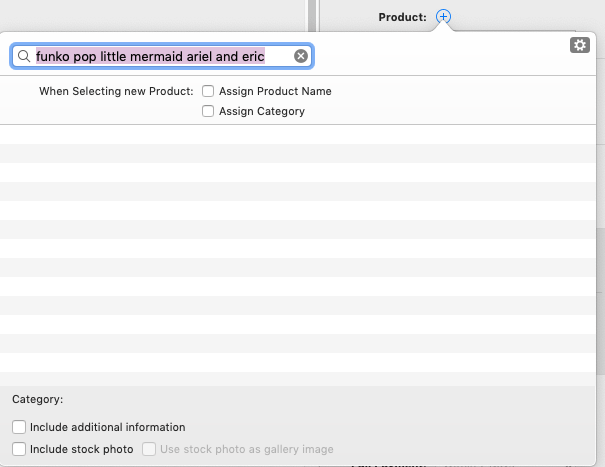Image resolution: width=605 pixels, height=467 pixels.
Task: Click the magnifying glass search icon
Action: click(x=24, y=56)
